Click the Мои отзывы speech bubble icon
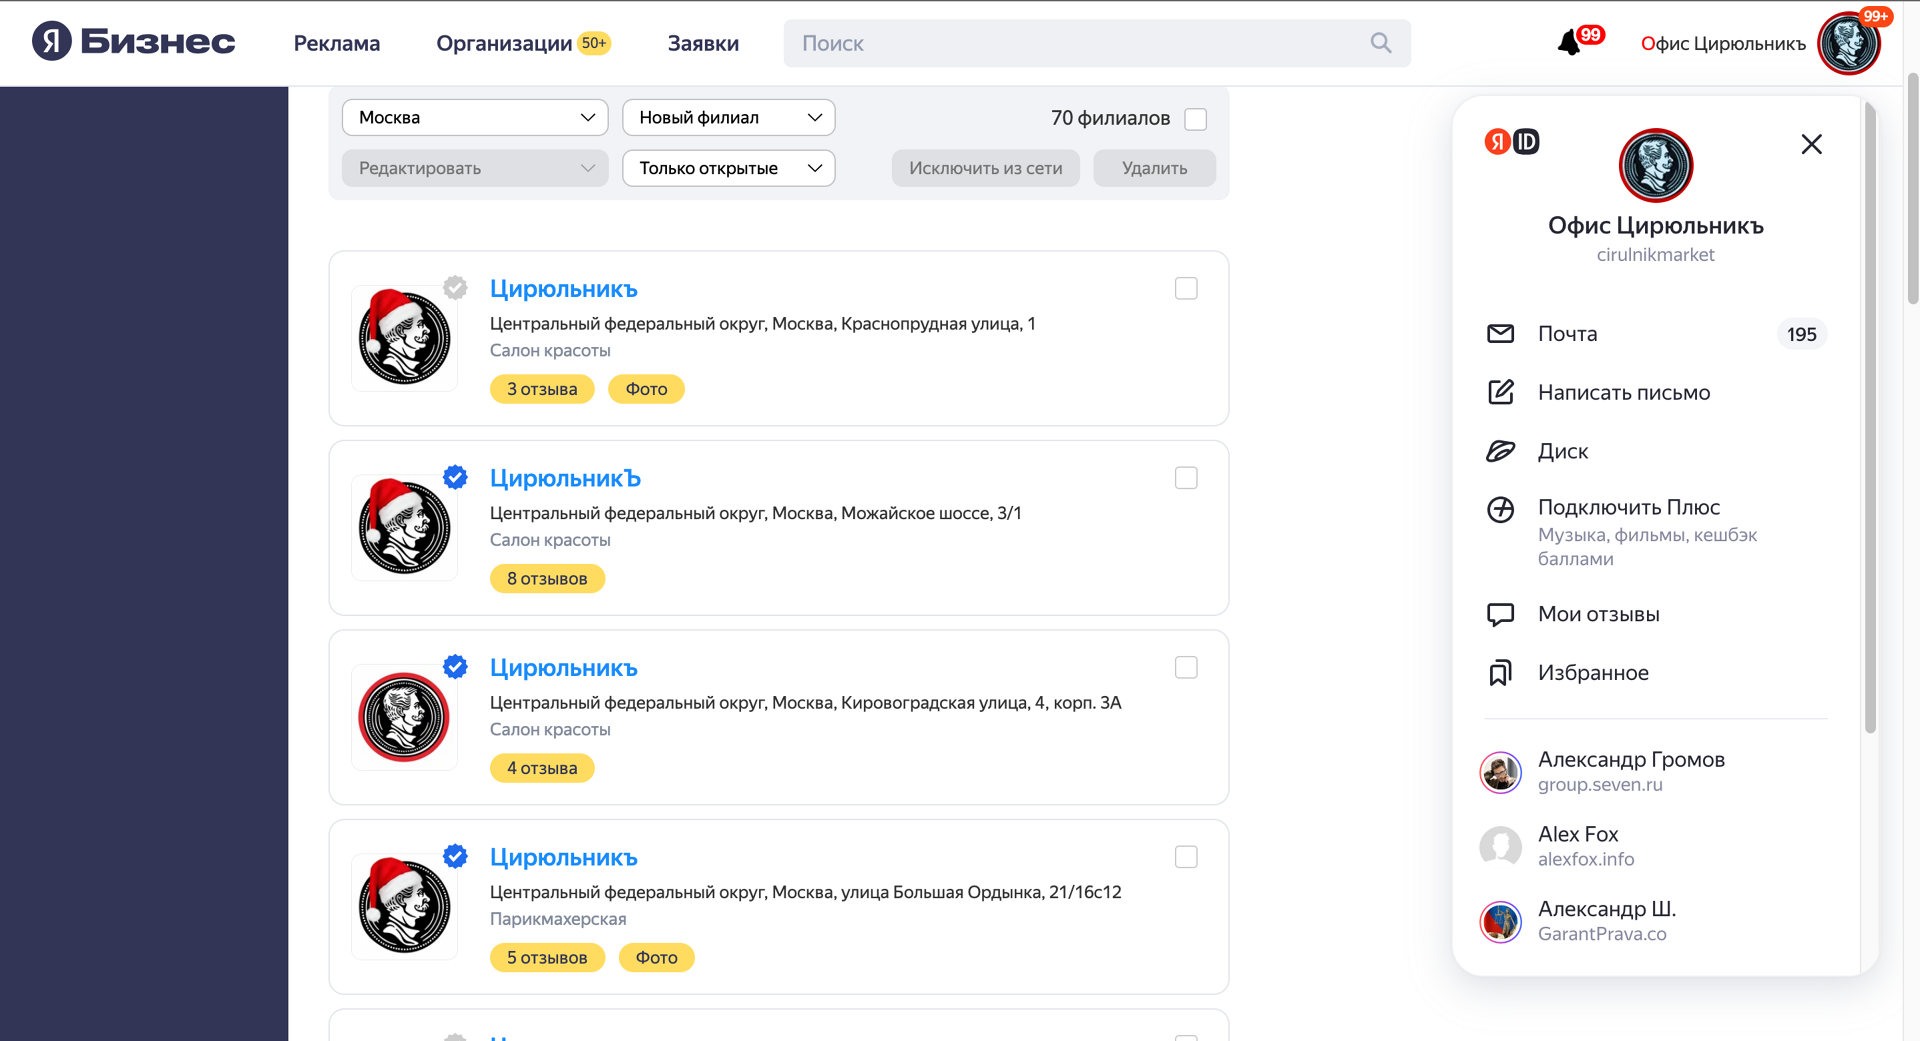This screenshot has width=1920, height=1041. (1500, 614)
